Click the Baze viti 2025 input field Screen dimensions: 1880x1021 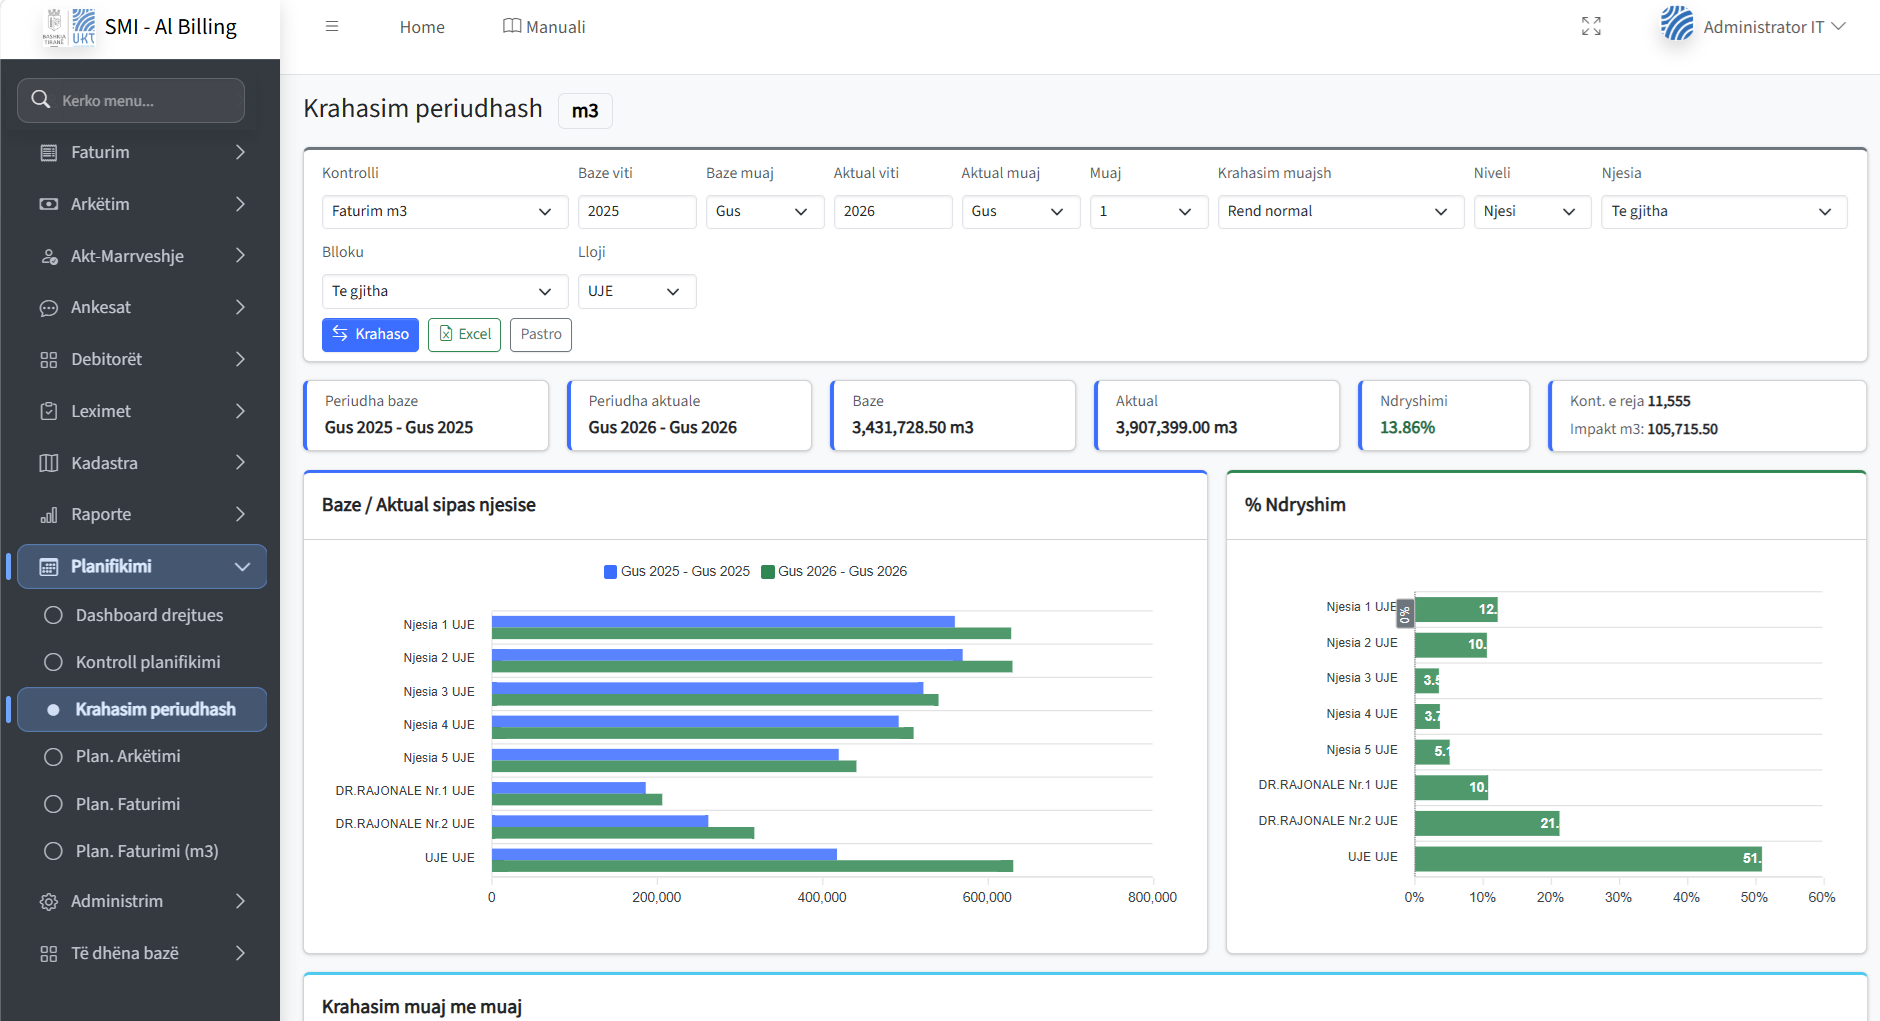tap(637, 212)
